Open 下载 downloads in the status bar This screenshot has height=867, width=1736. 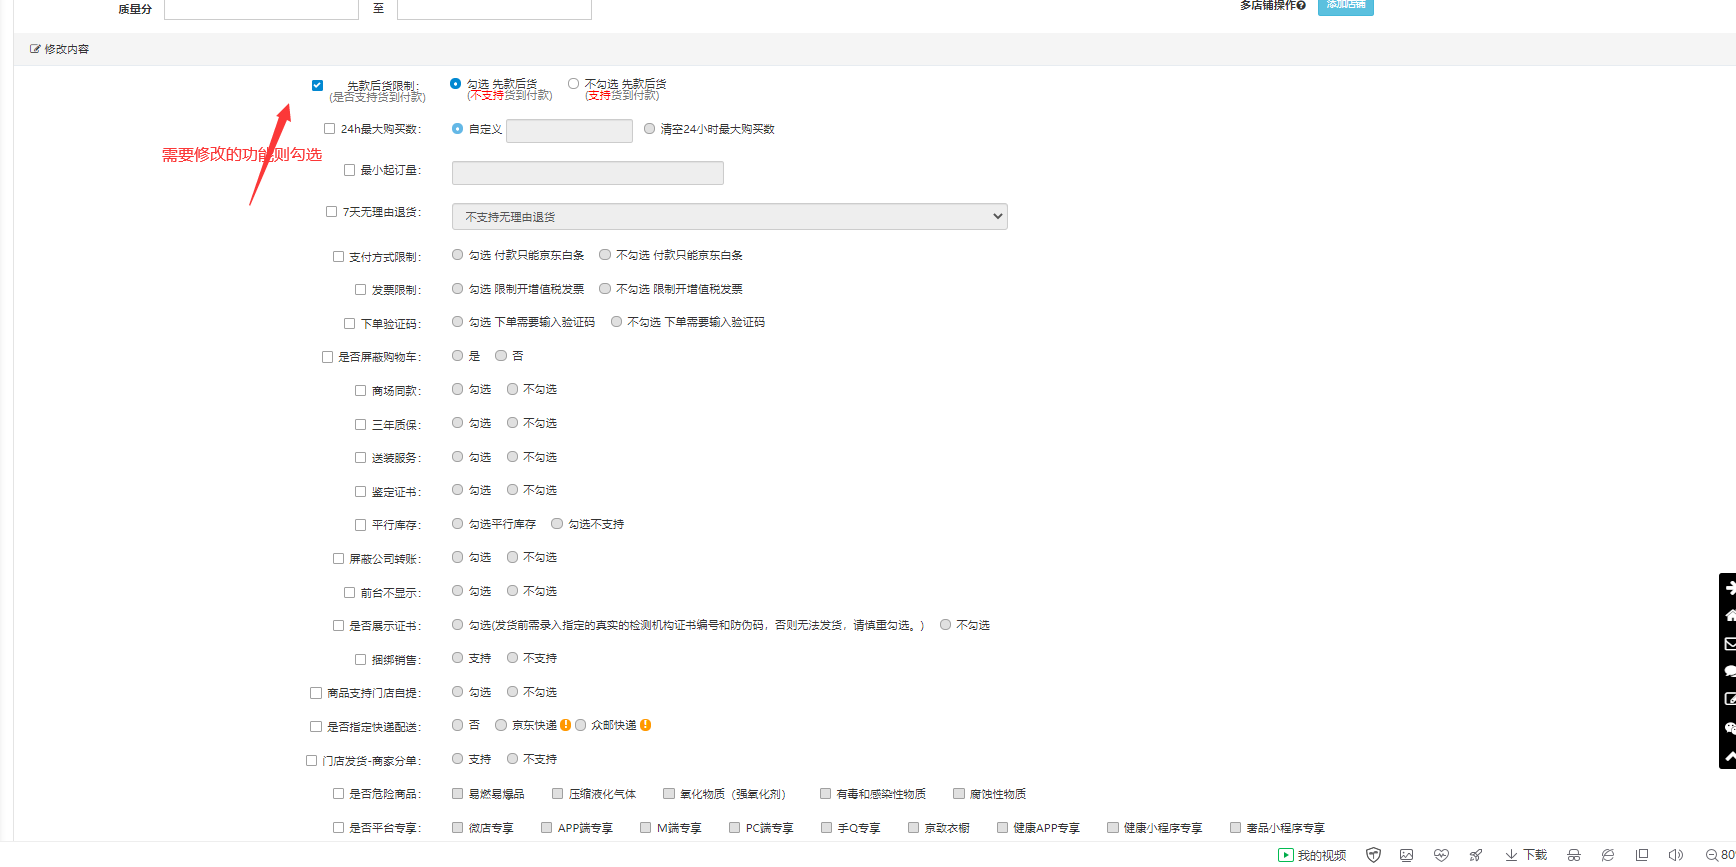coord(1526,855)
